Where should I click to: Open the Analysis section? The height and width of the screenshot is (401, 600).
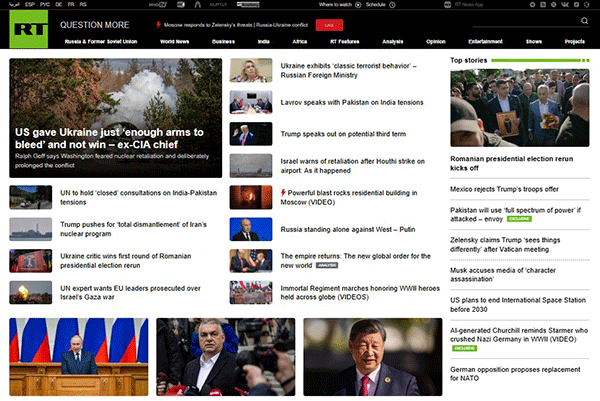click(x=393, y=41)
